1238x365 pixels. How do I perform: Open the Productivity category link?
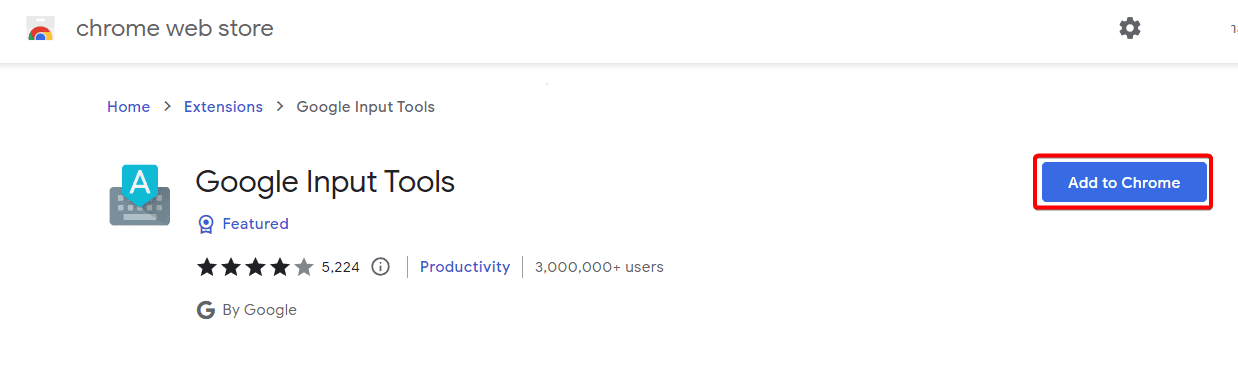(x=465, y=267)
